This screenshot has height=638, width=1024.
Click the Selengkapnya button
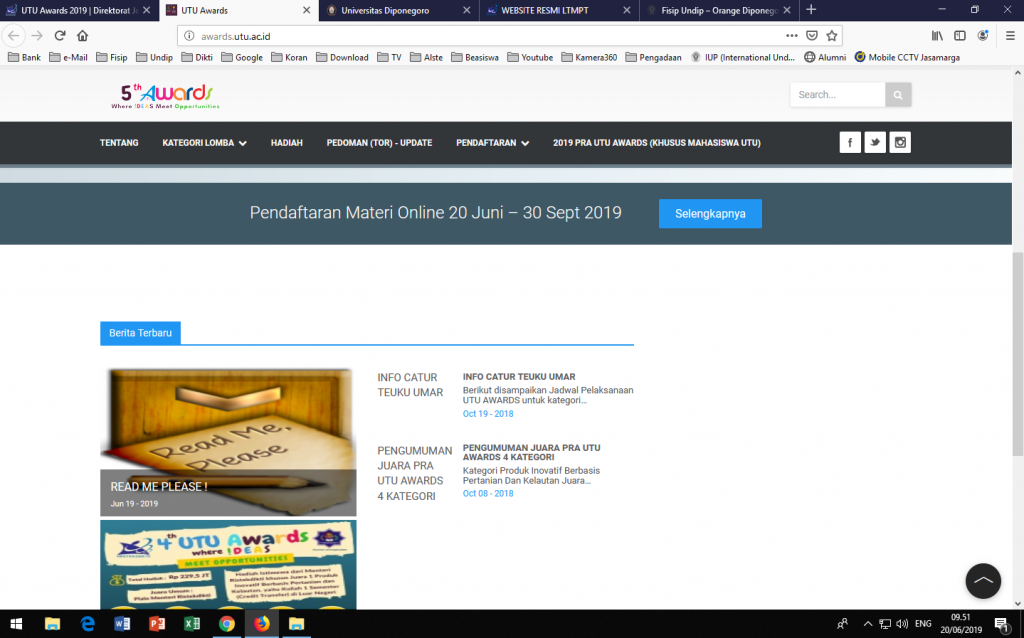709,213
